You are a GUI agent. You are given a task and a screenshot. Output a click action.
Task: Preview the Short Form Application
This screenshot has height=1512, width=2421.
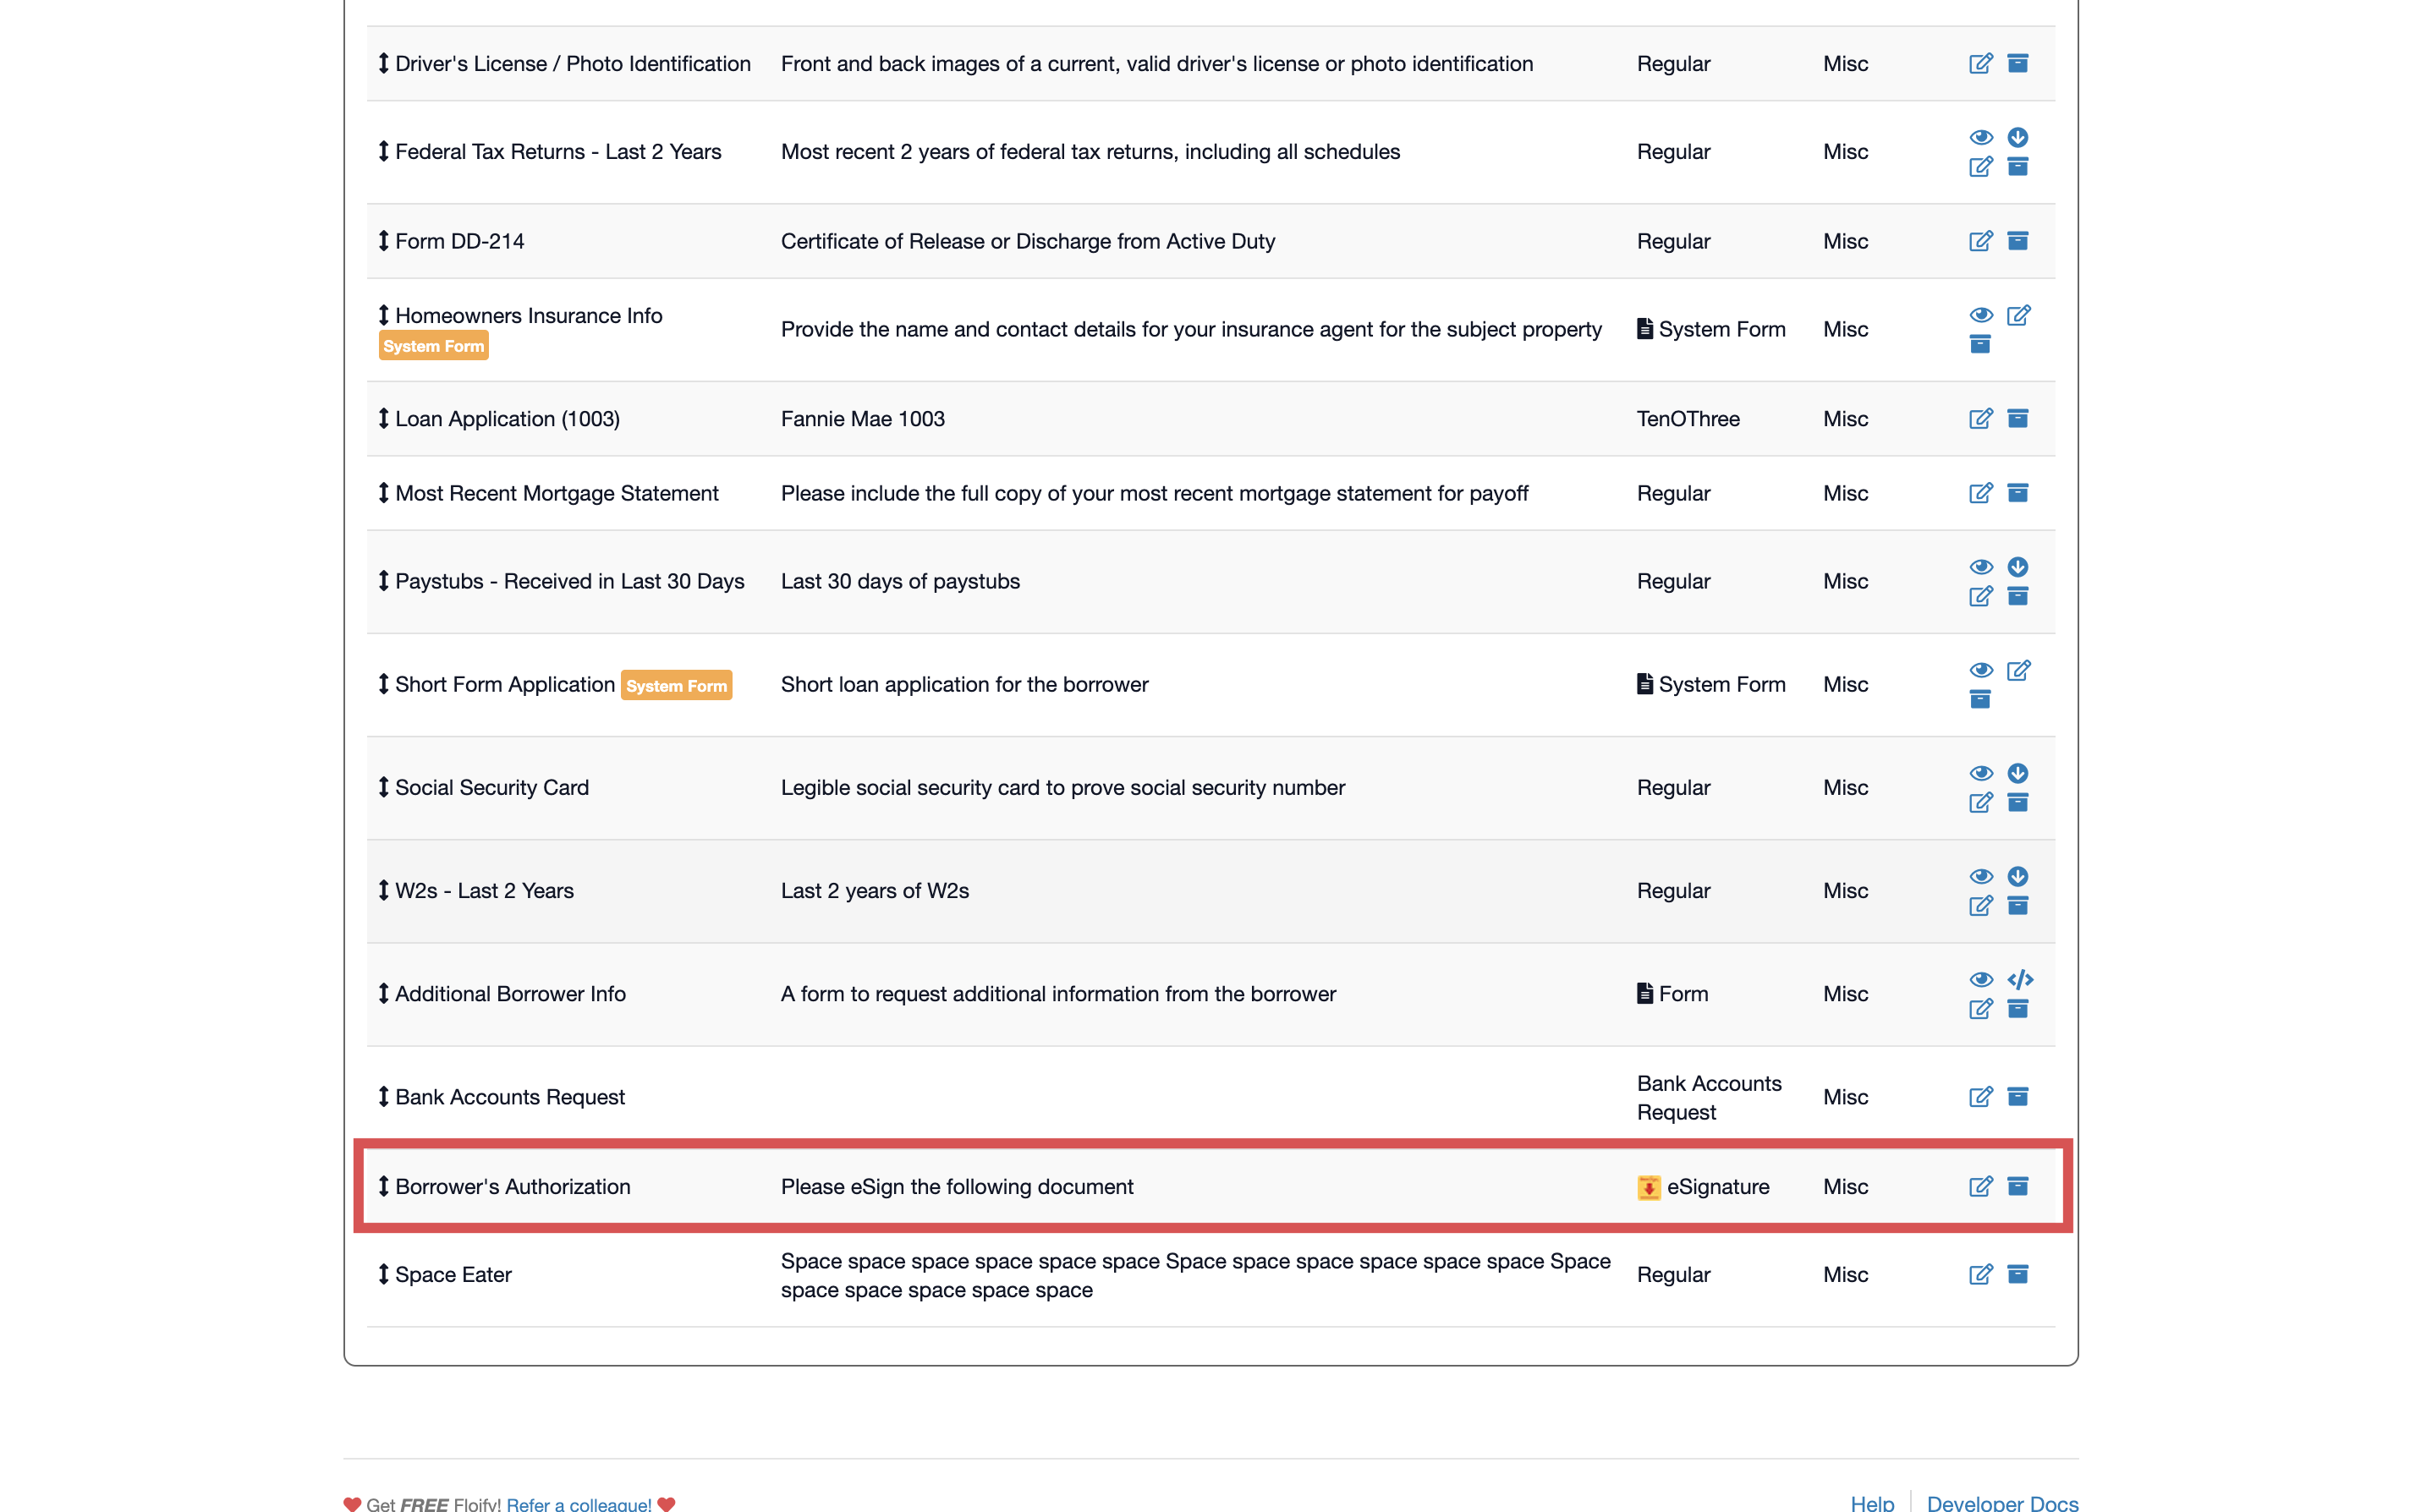(x=1981, y=670)
